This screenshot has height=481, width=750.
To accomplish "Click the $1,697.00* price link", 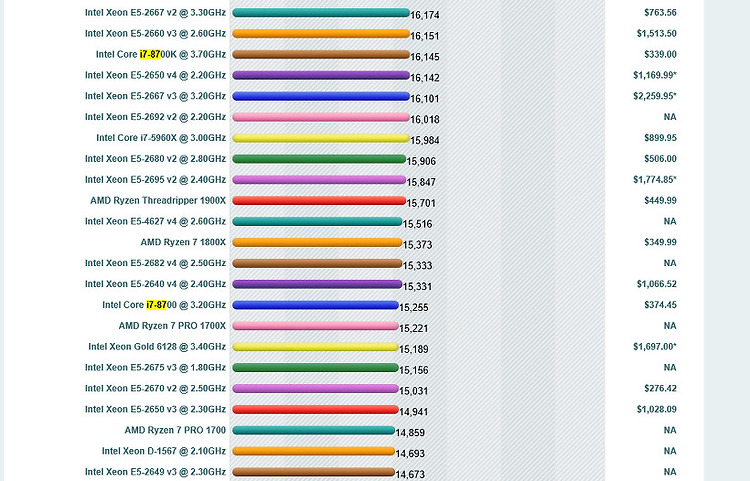I will 655,347.
